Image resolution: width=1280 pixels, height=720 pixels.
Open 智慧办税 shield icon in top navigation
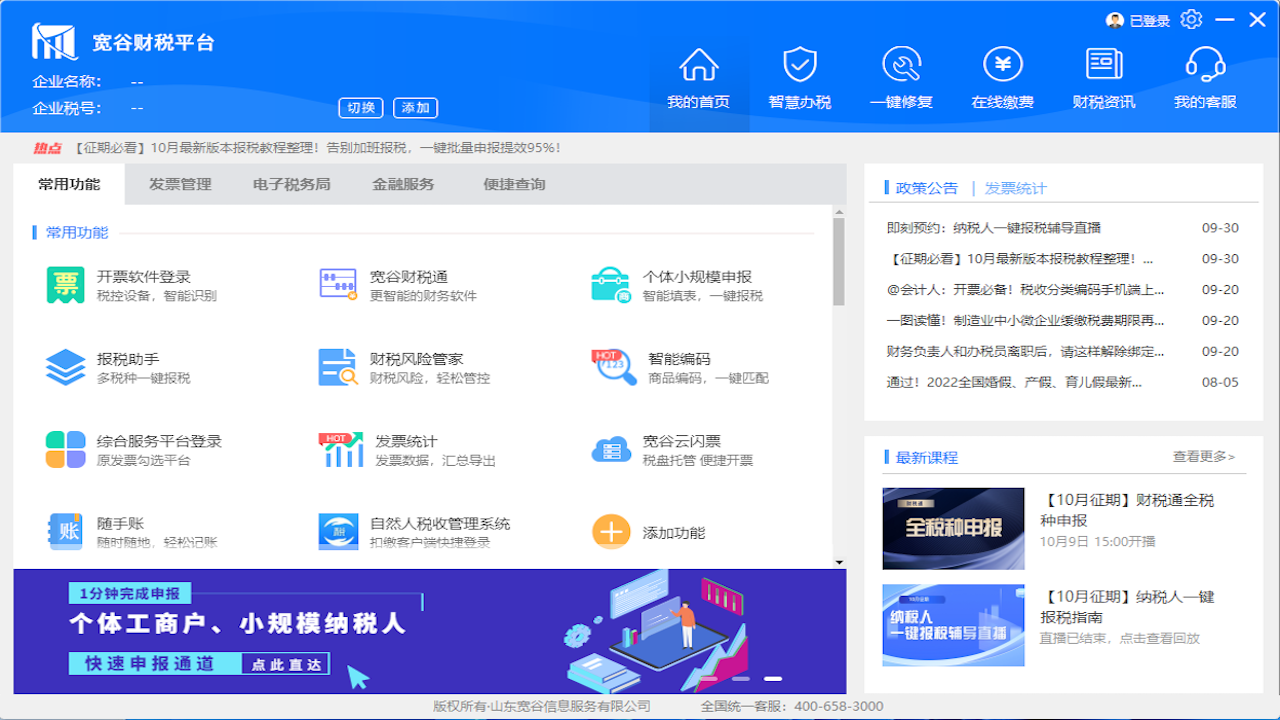point(799,66)
